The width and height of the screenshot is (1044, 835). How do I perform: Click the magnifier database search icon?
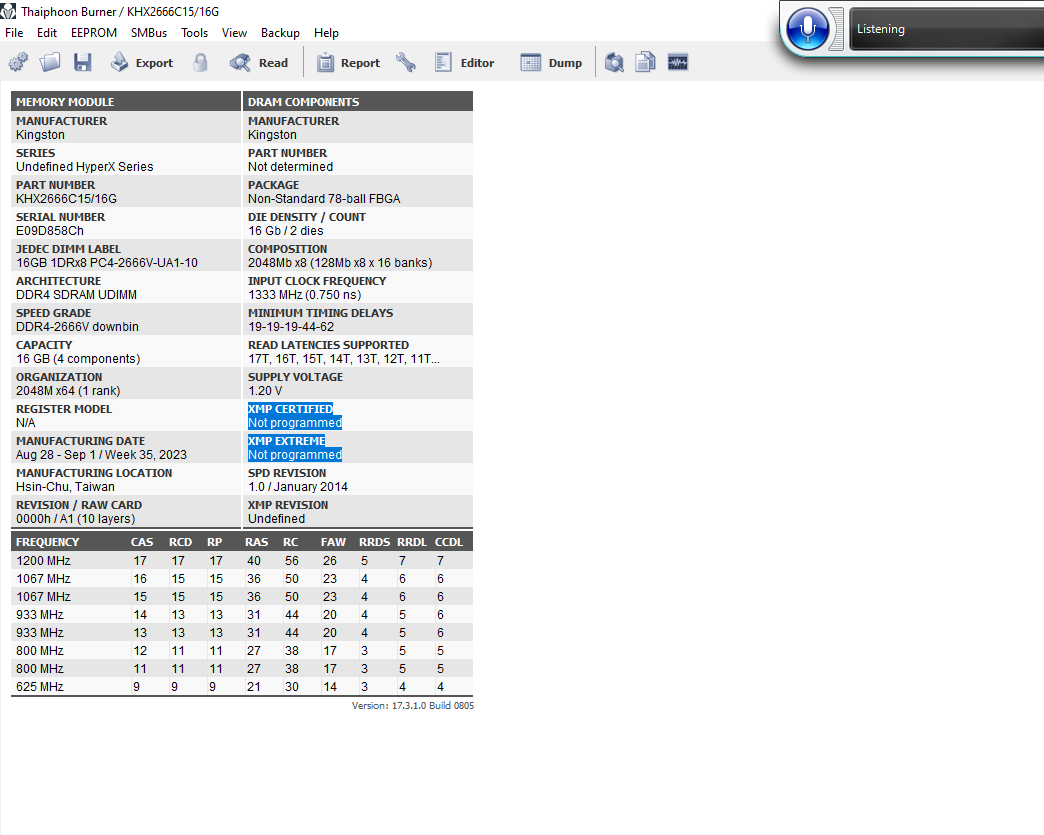click(x=614, y=63)
